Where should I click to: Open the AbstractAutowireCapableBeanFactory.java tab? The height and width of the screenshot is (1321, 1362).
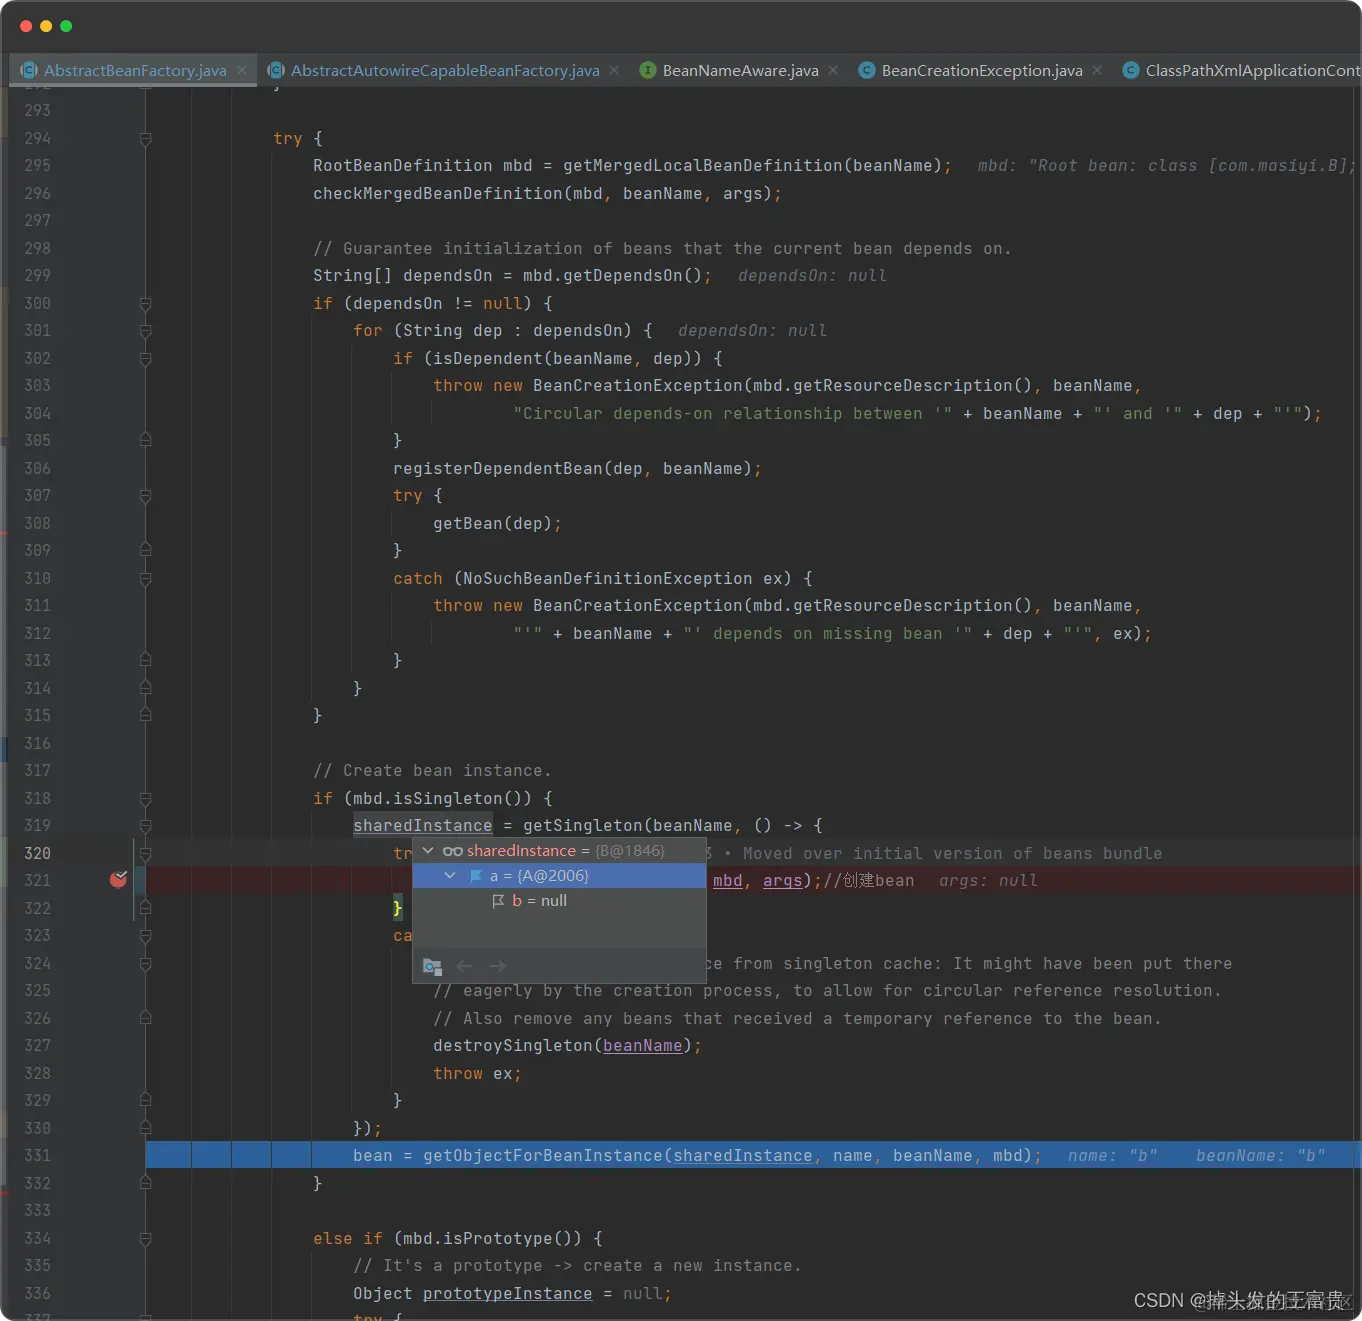tap(445, 70)
